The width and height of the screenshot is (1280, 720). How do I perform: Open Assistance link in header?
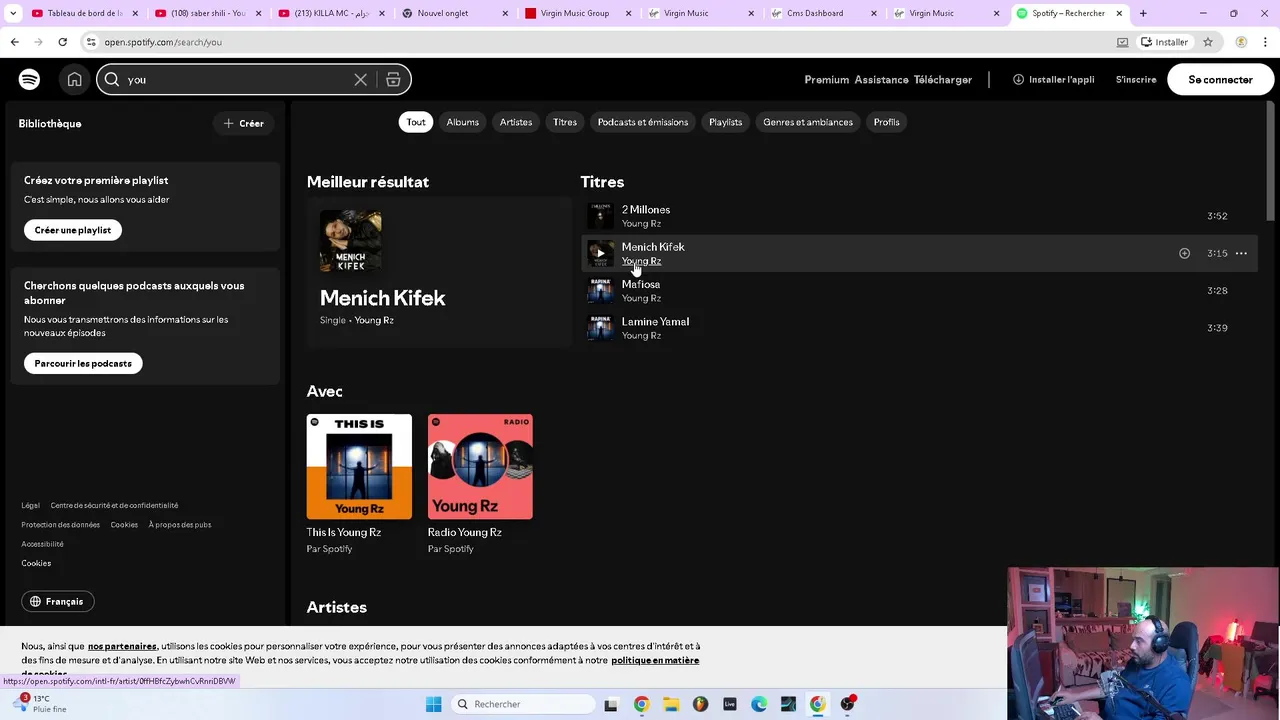(x=881, y=79)
